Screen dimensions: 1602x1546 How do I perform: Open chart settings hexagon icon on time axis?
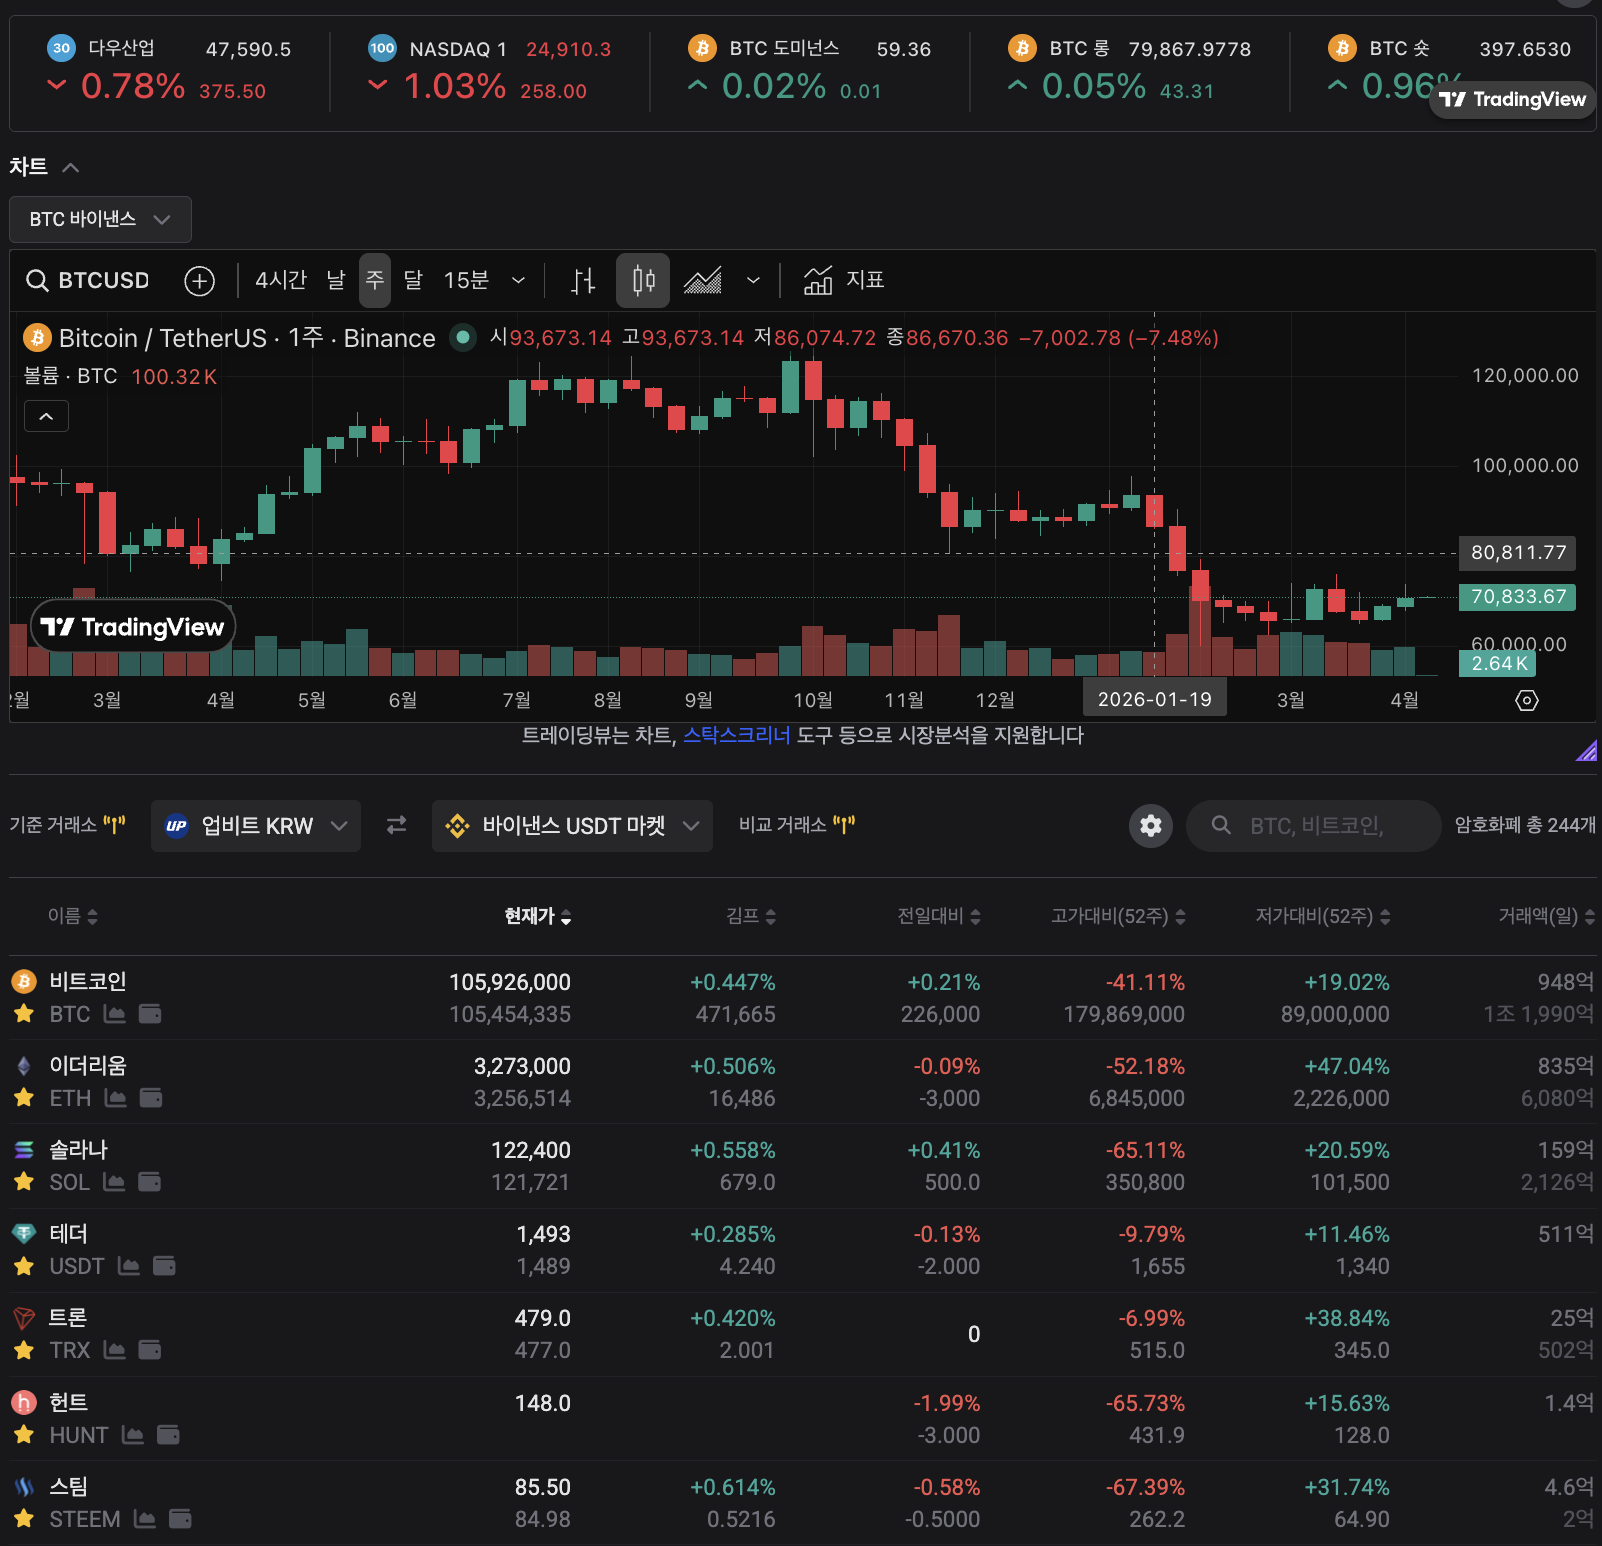click(x=1527, y=700)
